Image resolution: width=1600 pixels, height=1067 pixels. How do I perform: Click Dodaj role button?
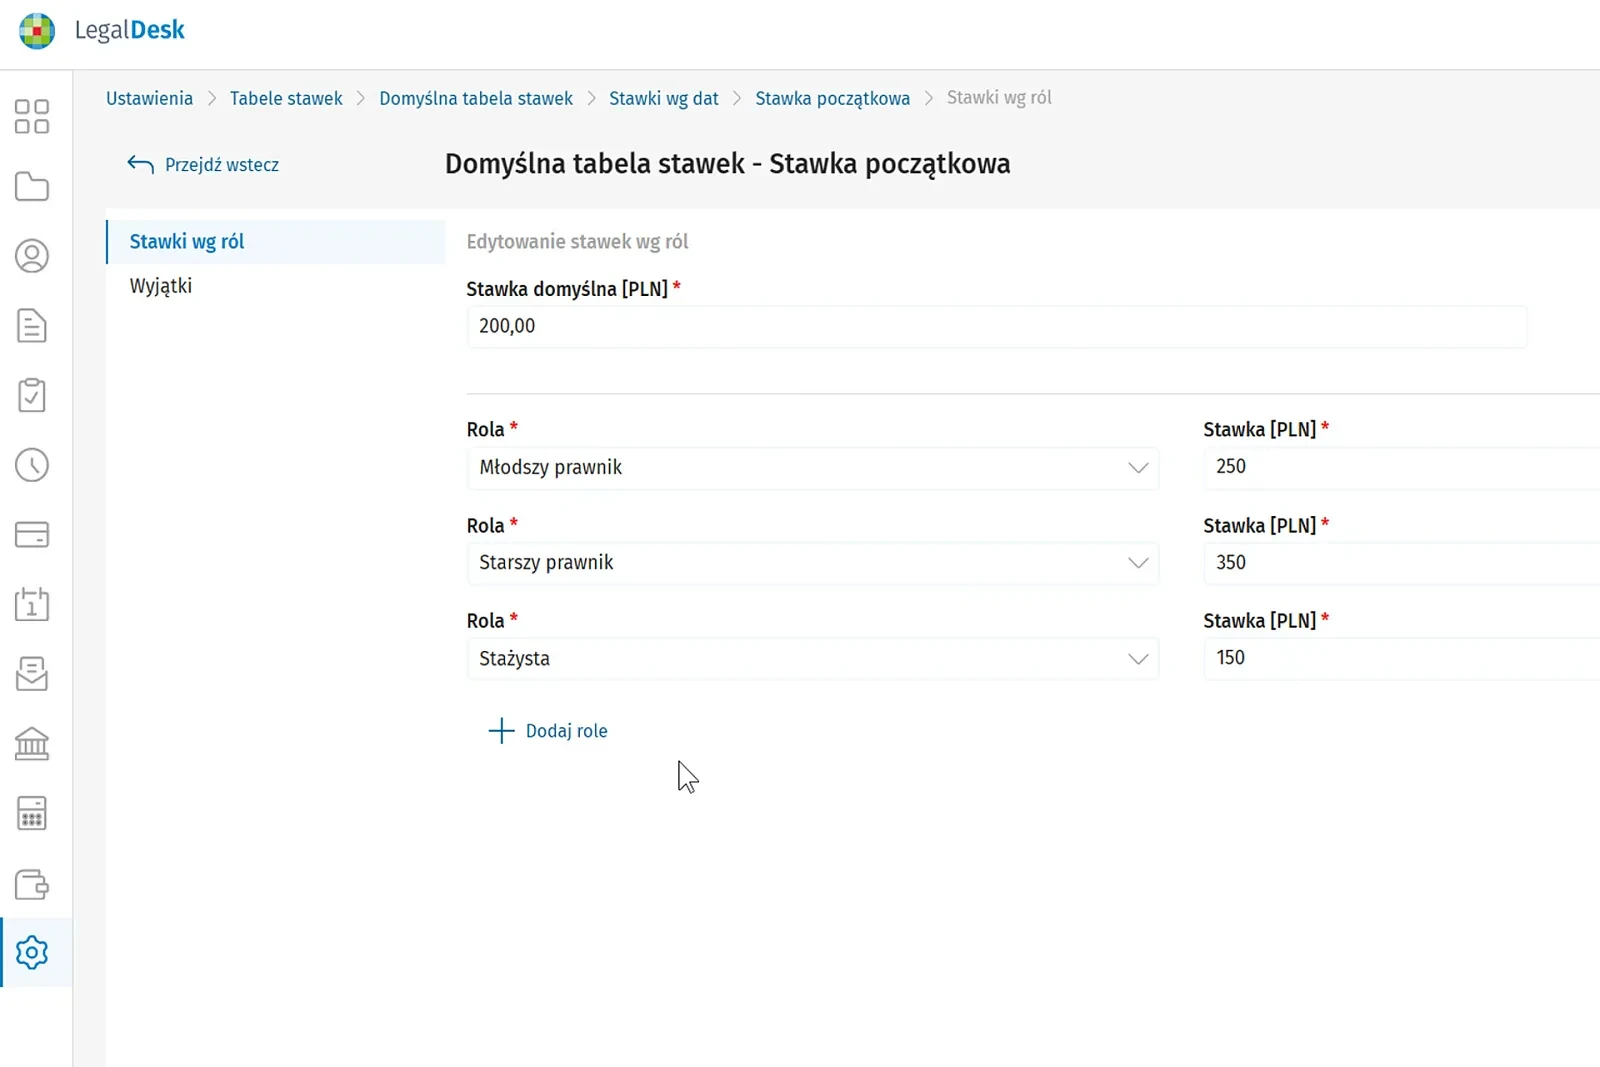pyautogui.click(x=548, y=731)
